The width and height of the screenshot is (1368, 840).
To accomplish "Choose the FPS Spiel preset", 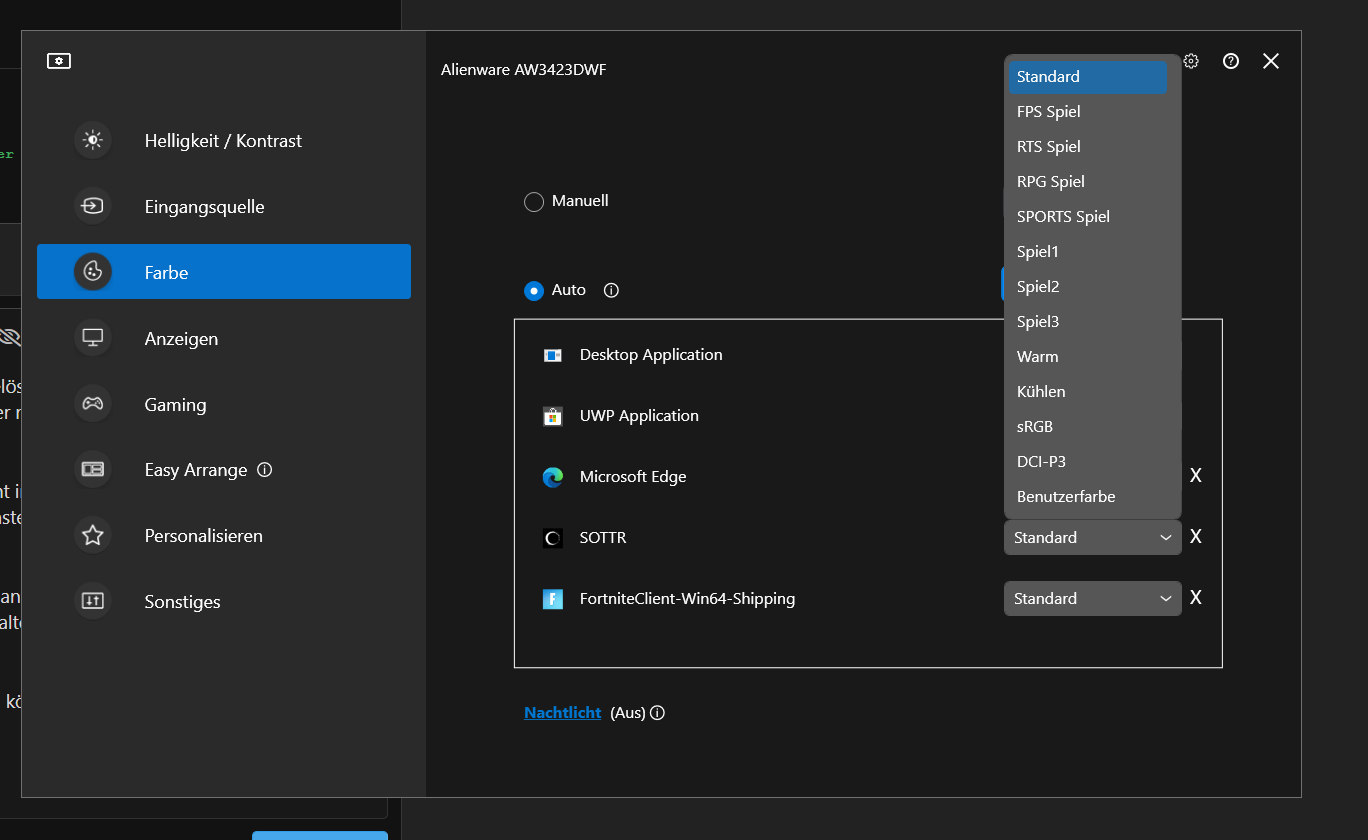I will point(1088,112).
